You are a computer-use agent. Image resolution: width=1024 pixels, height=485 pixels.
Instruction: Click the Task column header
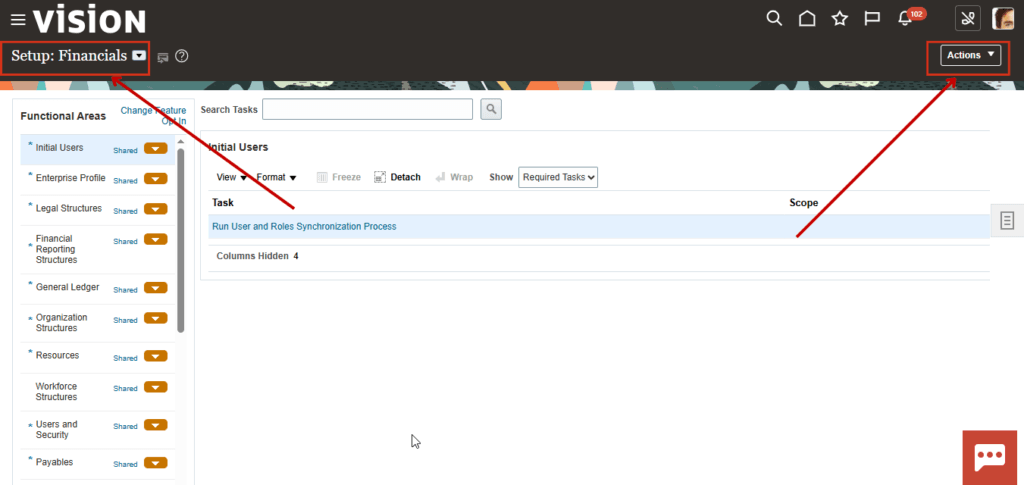223,203
